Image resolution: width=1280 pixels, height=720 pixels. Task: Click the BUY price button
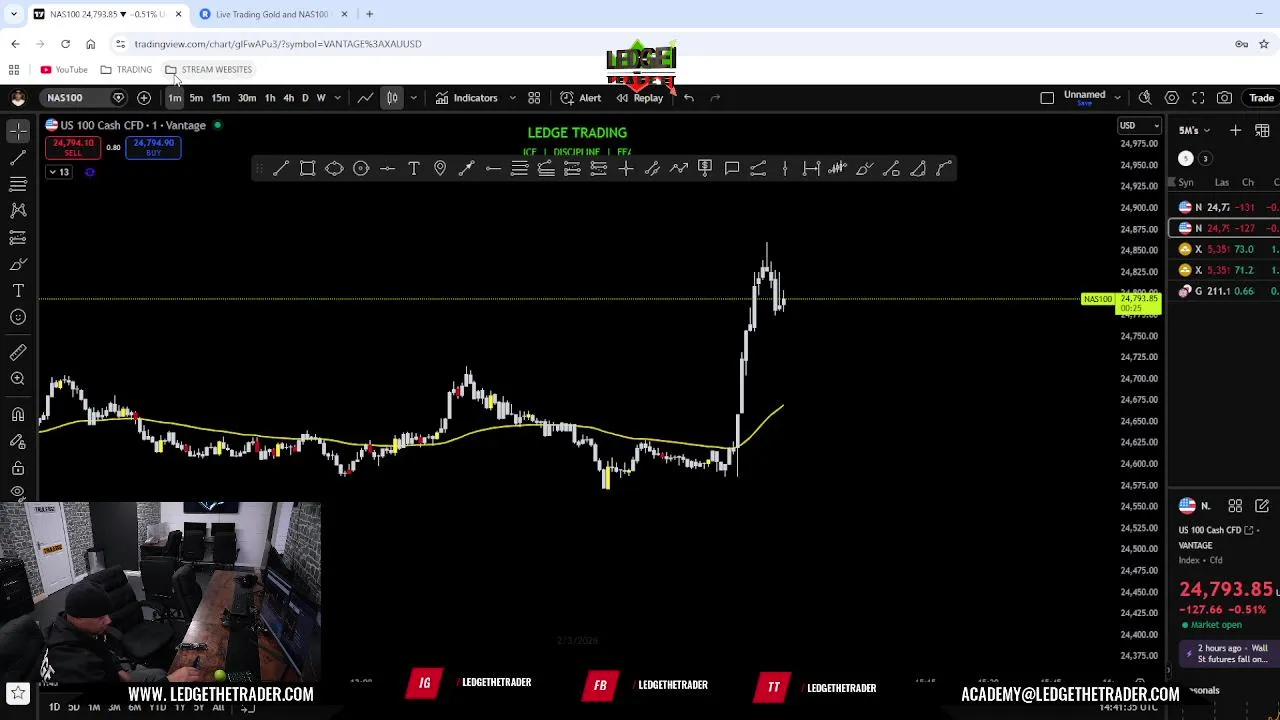(x=153, y=148)
